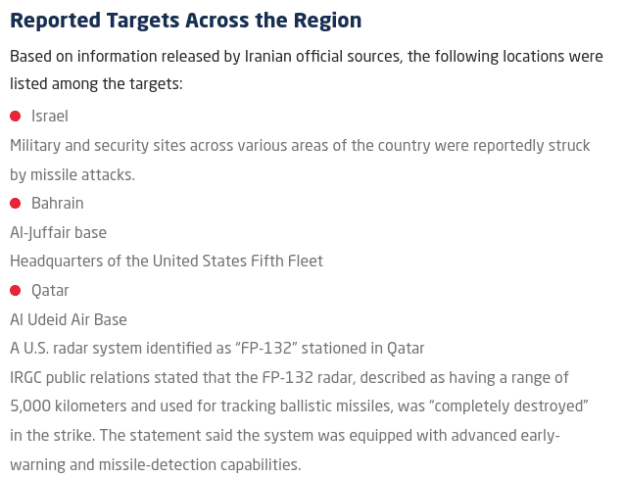Click the Al Udeid Air Base line
The image size is (625, 477).
pyautogui.click(x=69, y=320)
